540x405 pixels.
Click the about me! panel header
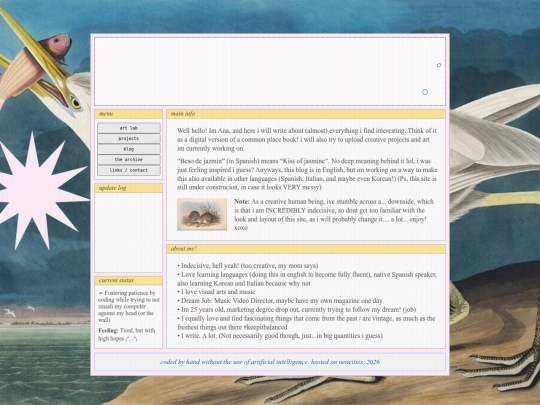[306, 249]
